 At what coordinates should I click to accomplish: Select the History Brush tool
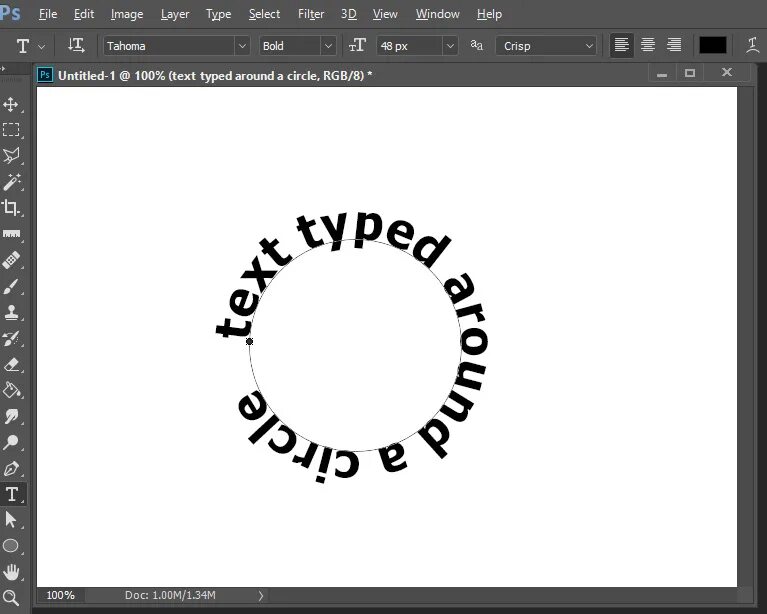(x=11, y=339)
